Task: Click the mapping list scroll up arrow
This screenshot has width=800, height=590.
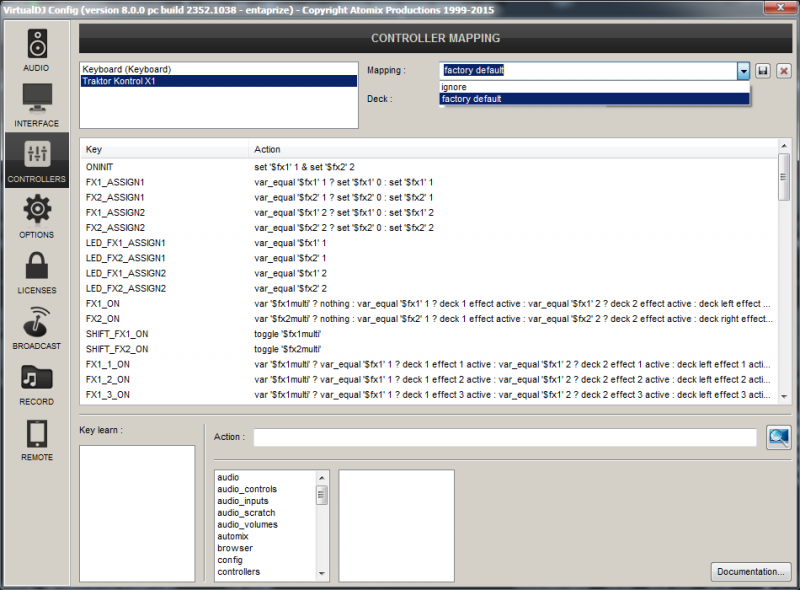Action: (784, 146)
